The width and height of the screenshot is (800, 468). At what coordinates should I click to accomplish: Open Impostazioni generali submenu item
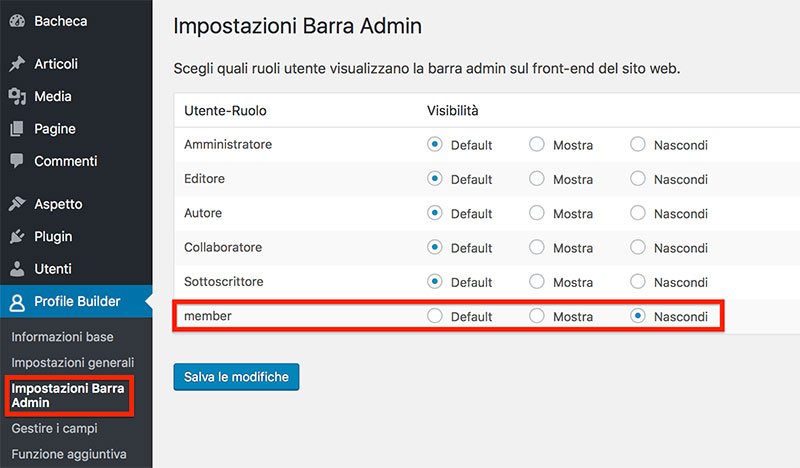coord(73,362)
